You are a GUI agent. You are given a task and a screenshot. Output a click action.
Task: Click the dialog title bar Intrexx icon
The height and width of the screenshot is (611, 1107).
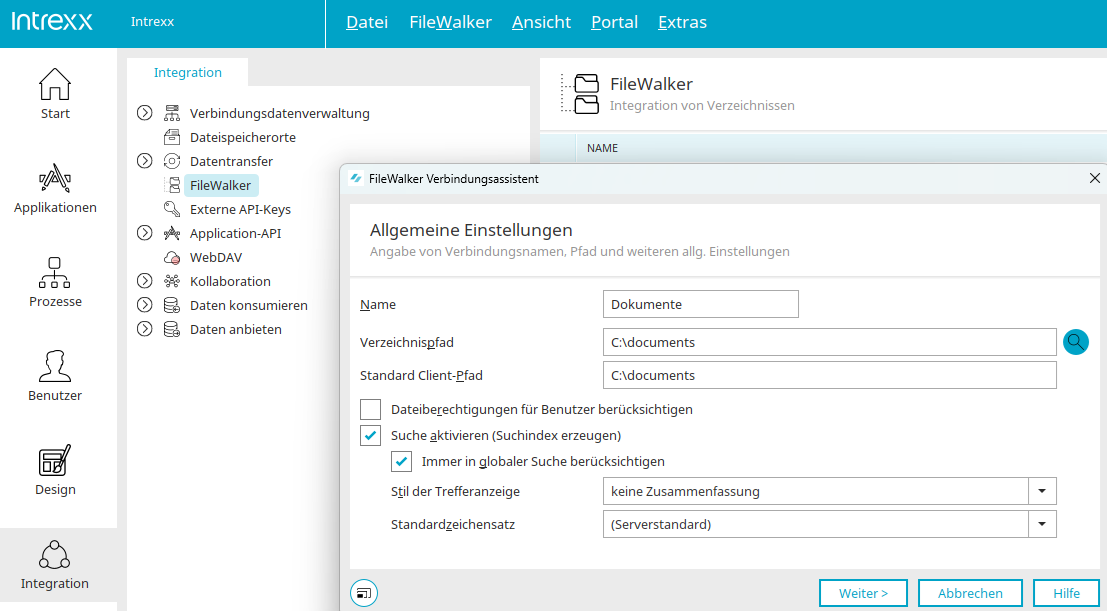(x=357, y=179)
